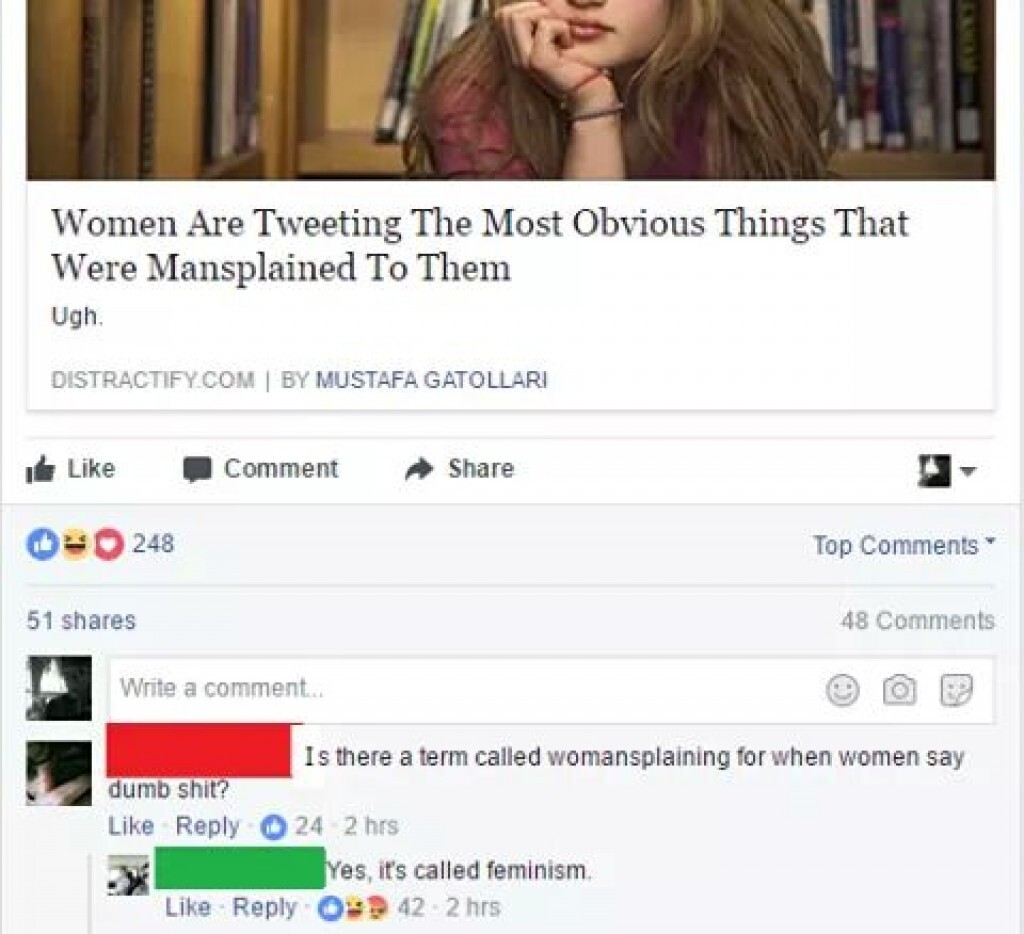Image resolution: width=1024 pixels, height=934 pixels.
Task: Click the sticker icon in the comment box
Action: 956,690
